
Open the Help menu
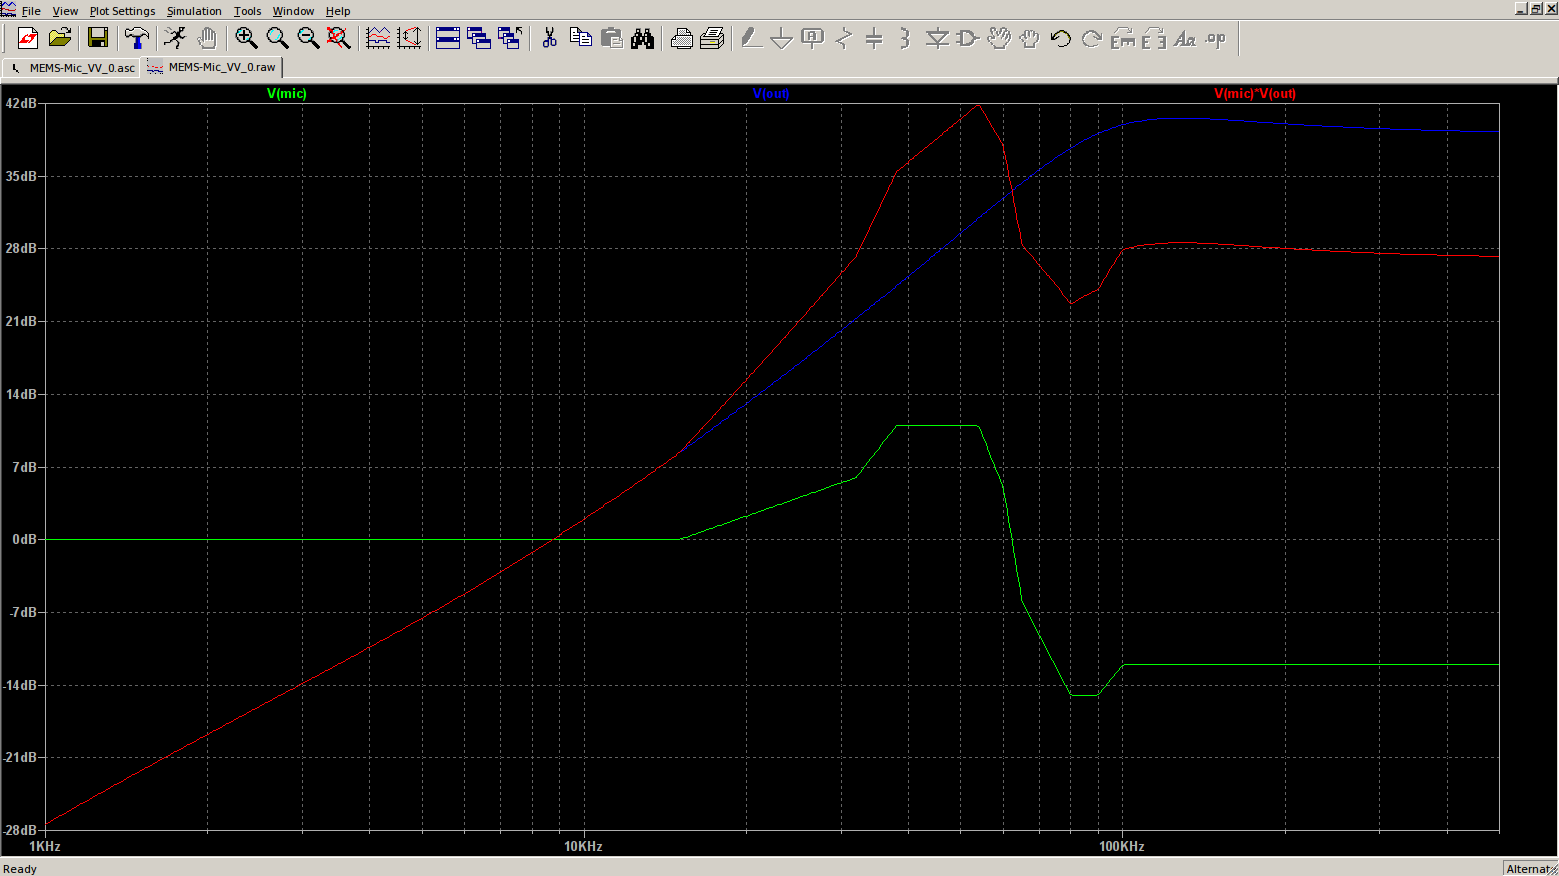point(338,11)
